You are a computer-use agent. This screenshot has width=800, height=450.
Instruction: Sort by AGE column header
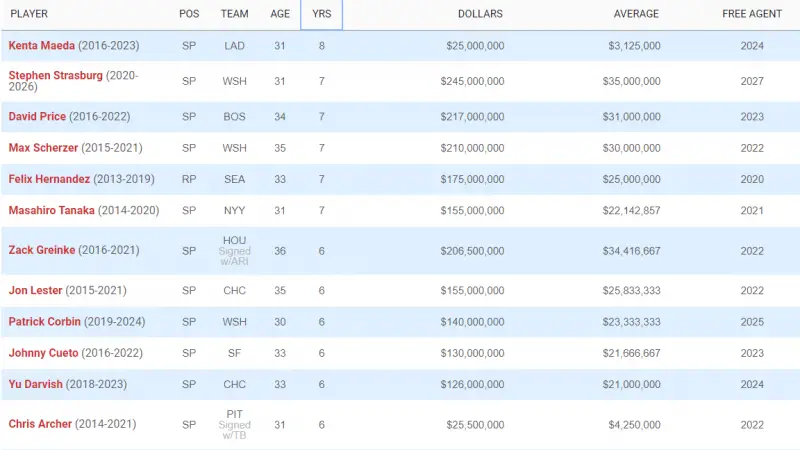coord(280,14)
